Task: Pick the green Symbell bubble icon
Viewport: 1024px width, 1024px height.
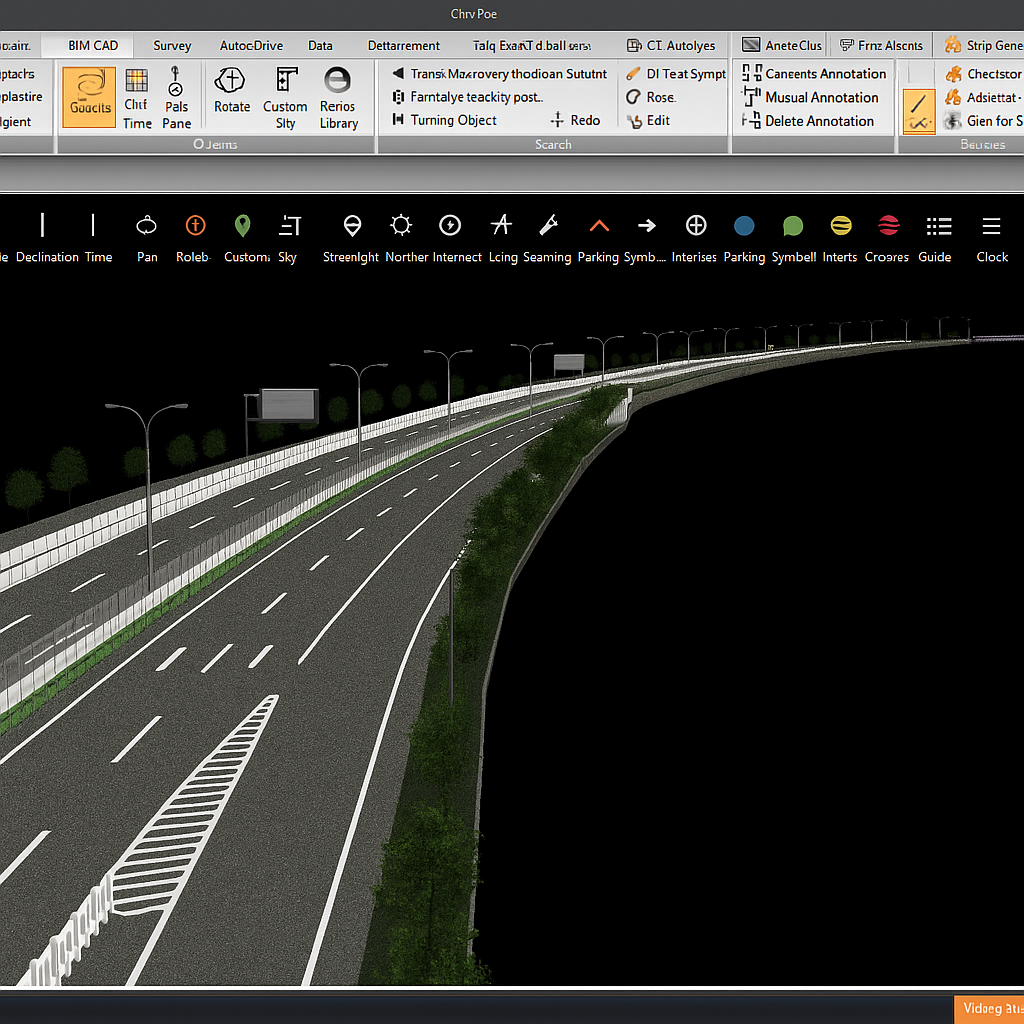Action: pyautogui.click(x=793, y=226)
